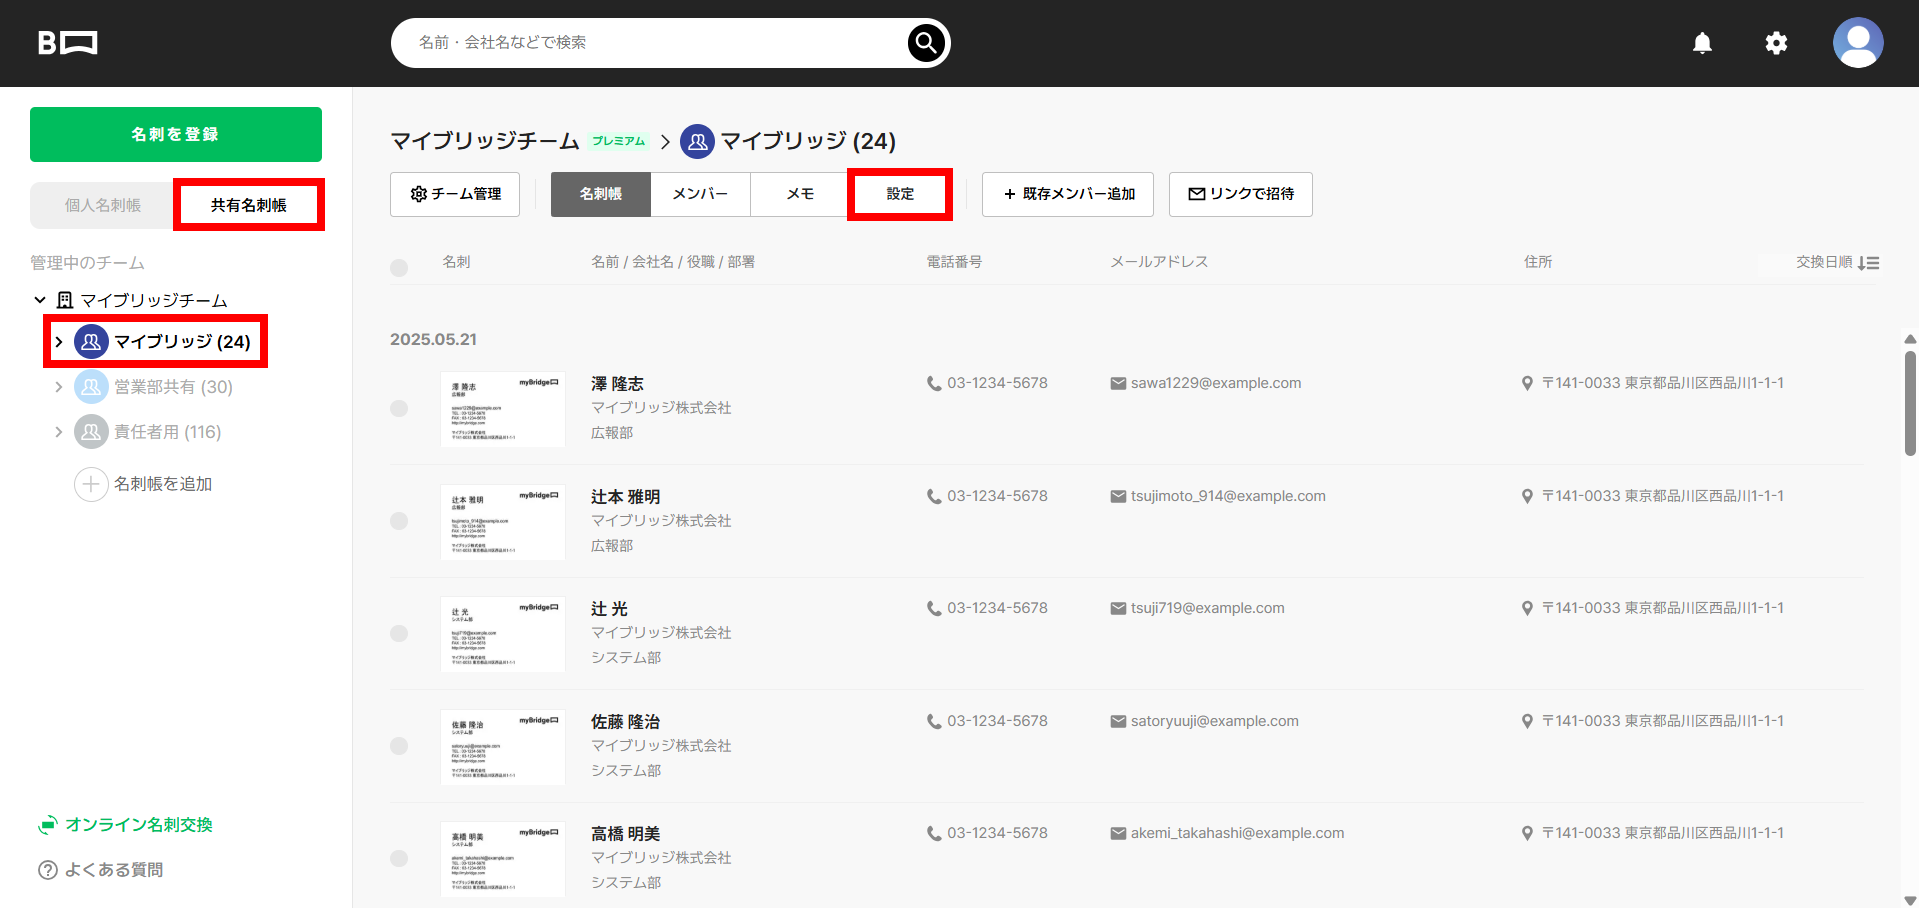Toggle the select-all checkbox in table header
This screenshot has width=1919, height=908.
coord(399,268)
